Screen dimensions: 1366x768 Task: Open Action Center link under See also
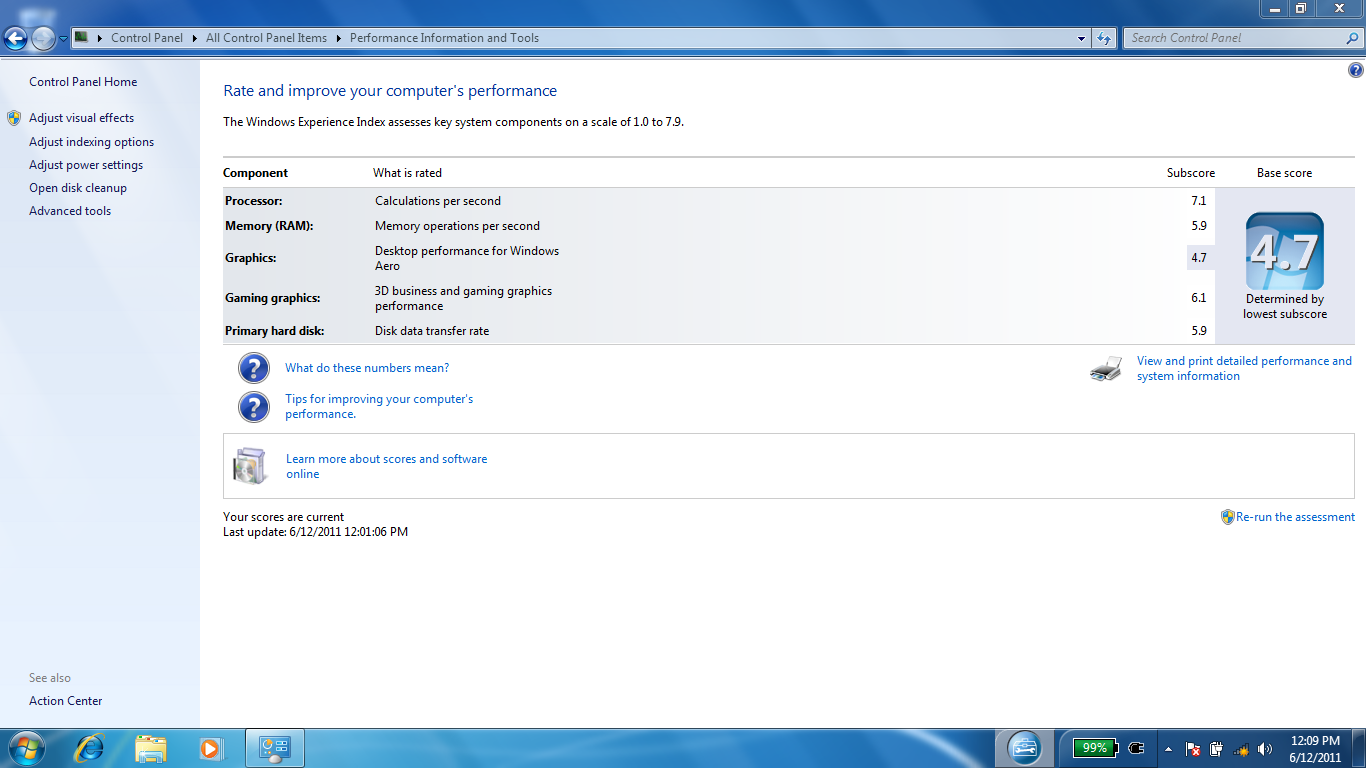click(65, 701)
